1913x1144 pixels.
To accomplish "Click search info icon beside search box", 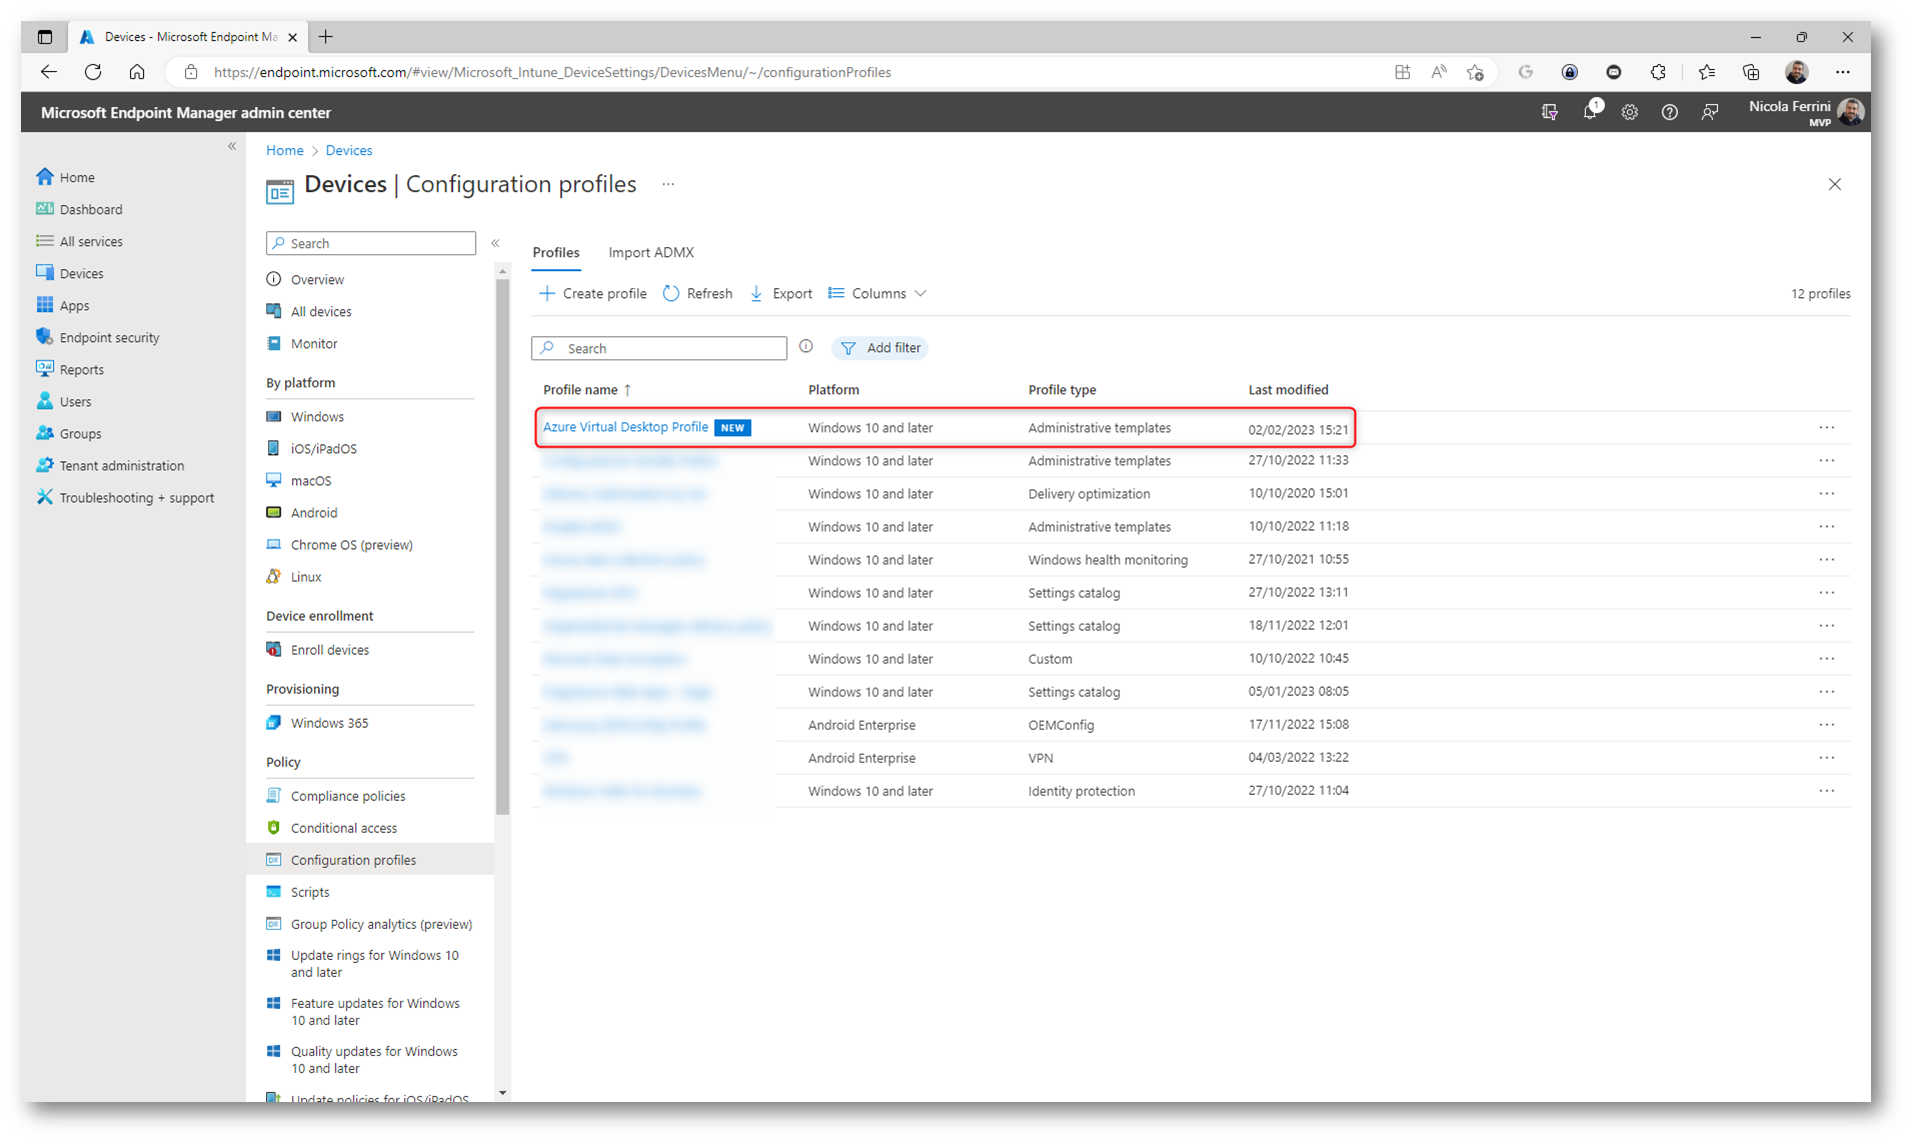I will (x=806, y=347).
